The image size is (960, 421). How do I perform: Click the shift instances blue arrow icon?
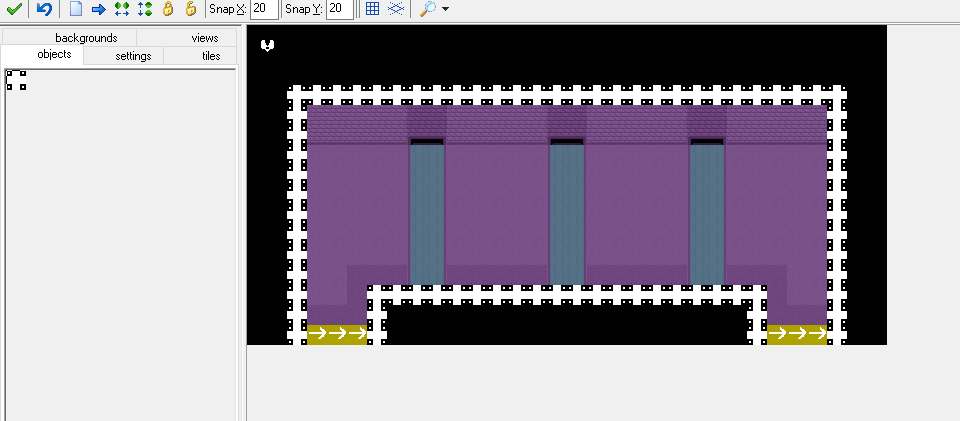pyautogui.click(x=98, y=9)
